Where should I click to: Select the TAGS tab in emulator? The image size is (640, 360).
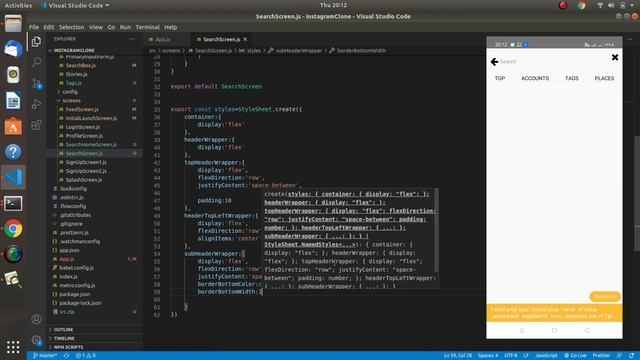[571, 78]
